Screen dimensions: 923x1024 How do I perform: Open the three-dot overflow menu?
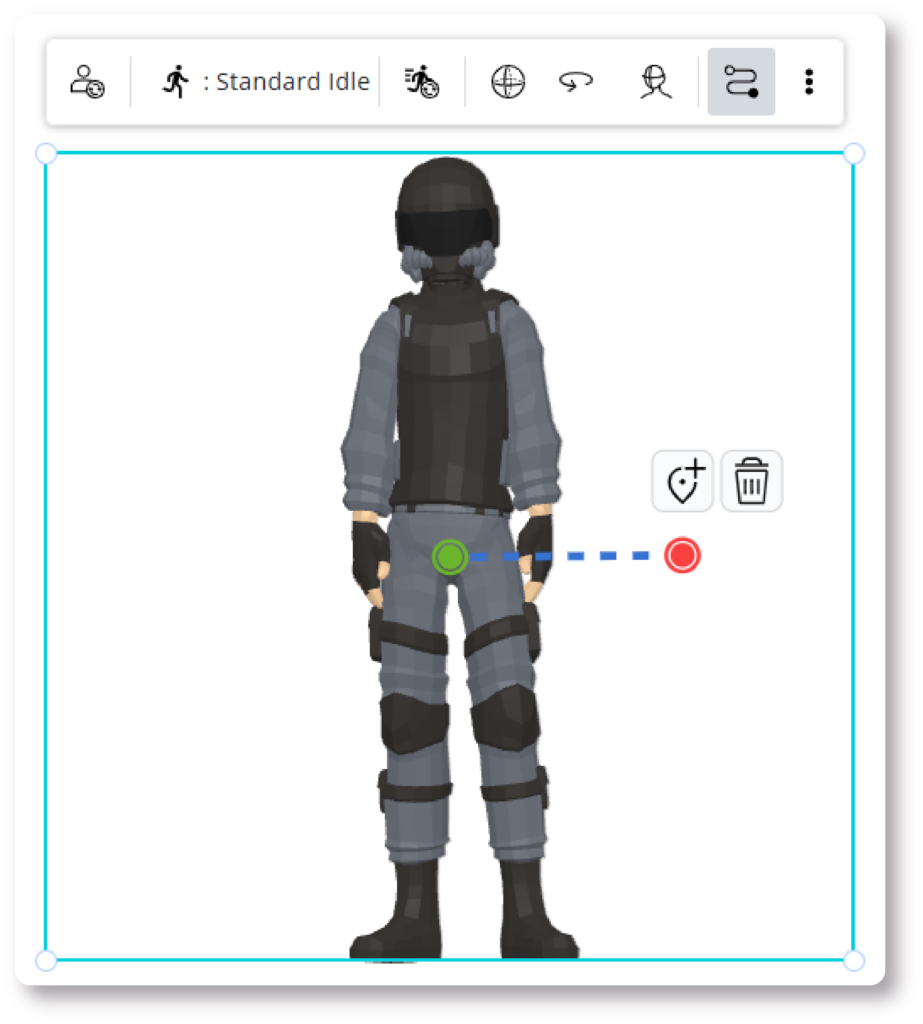[809, 81]
